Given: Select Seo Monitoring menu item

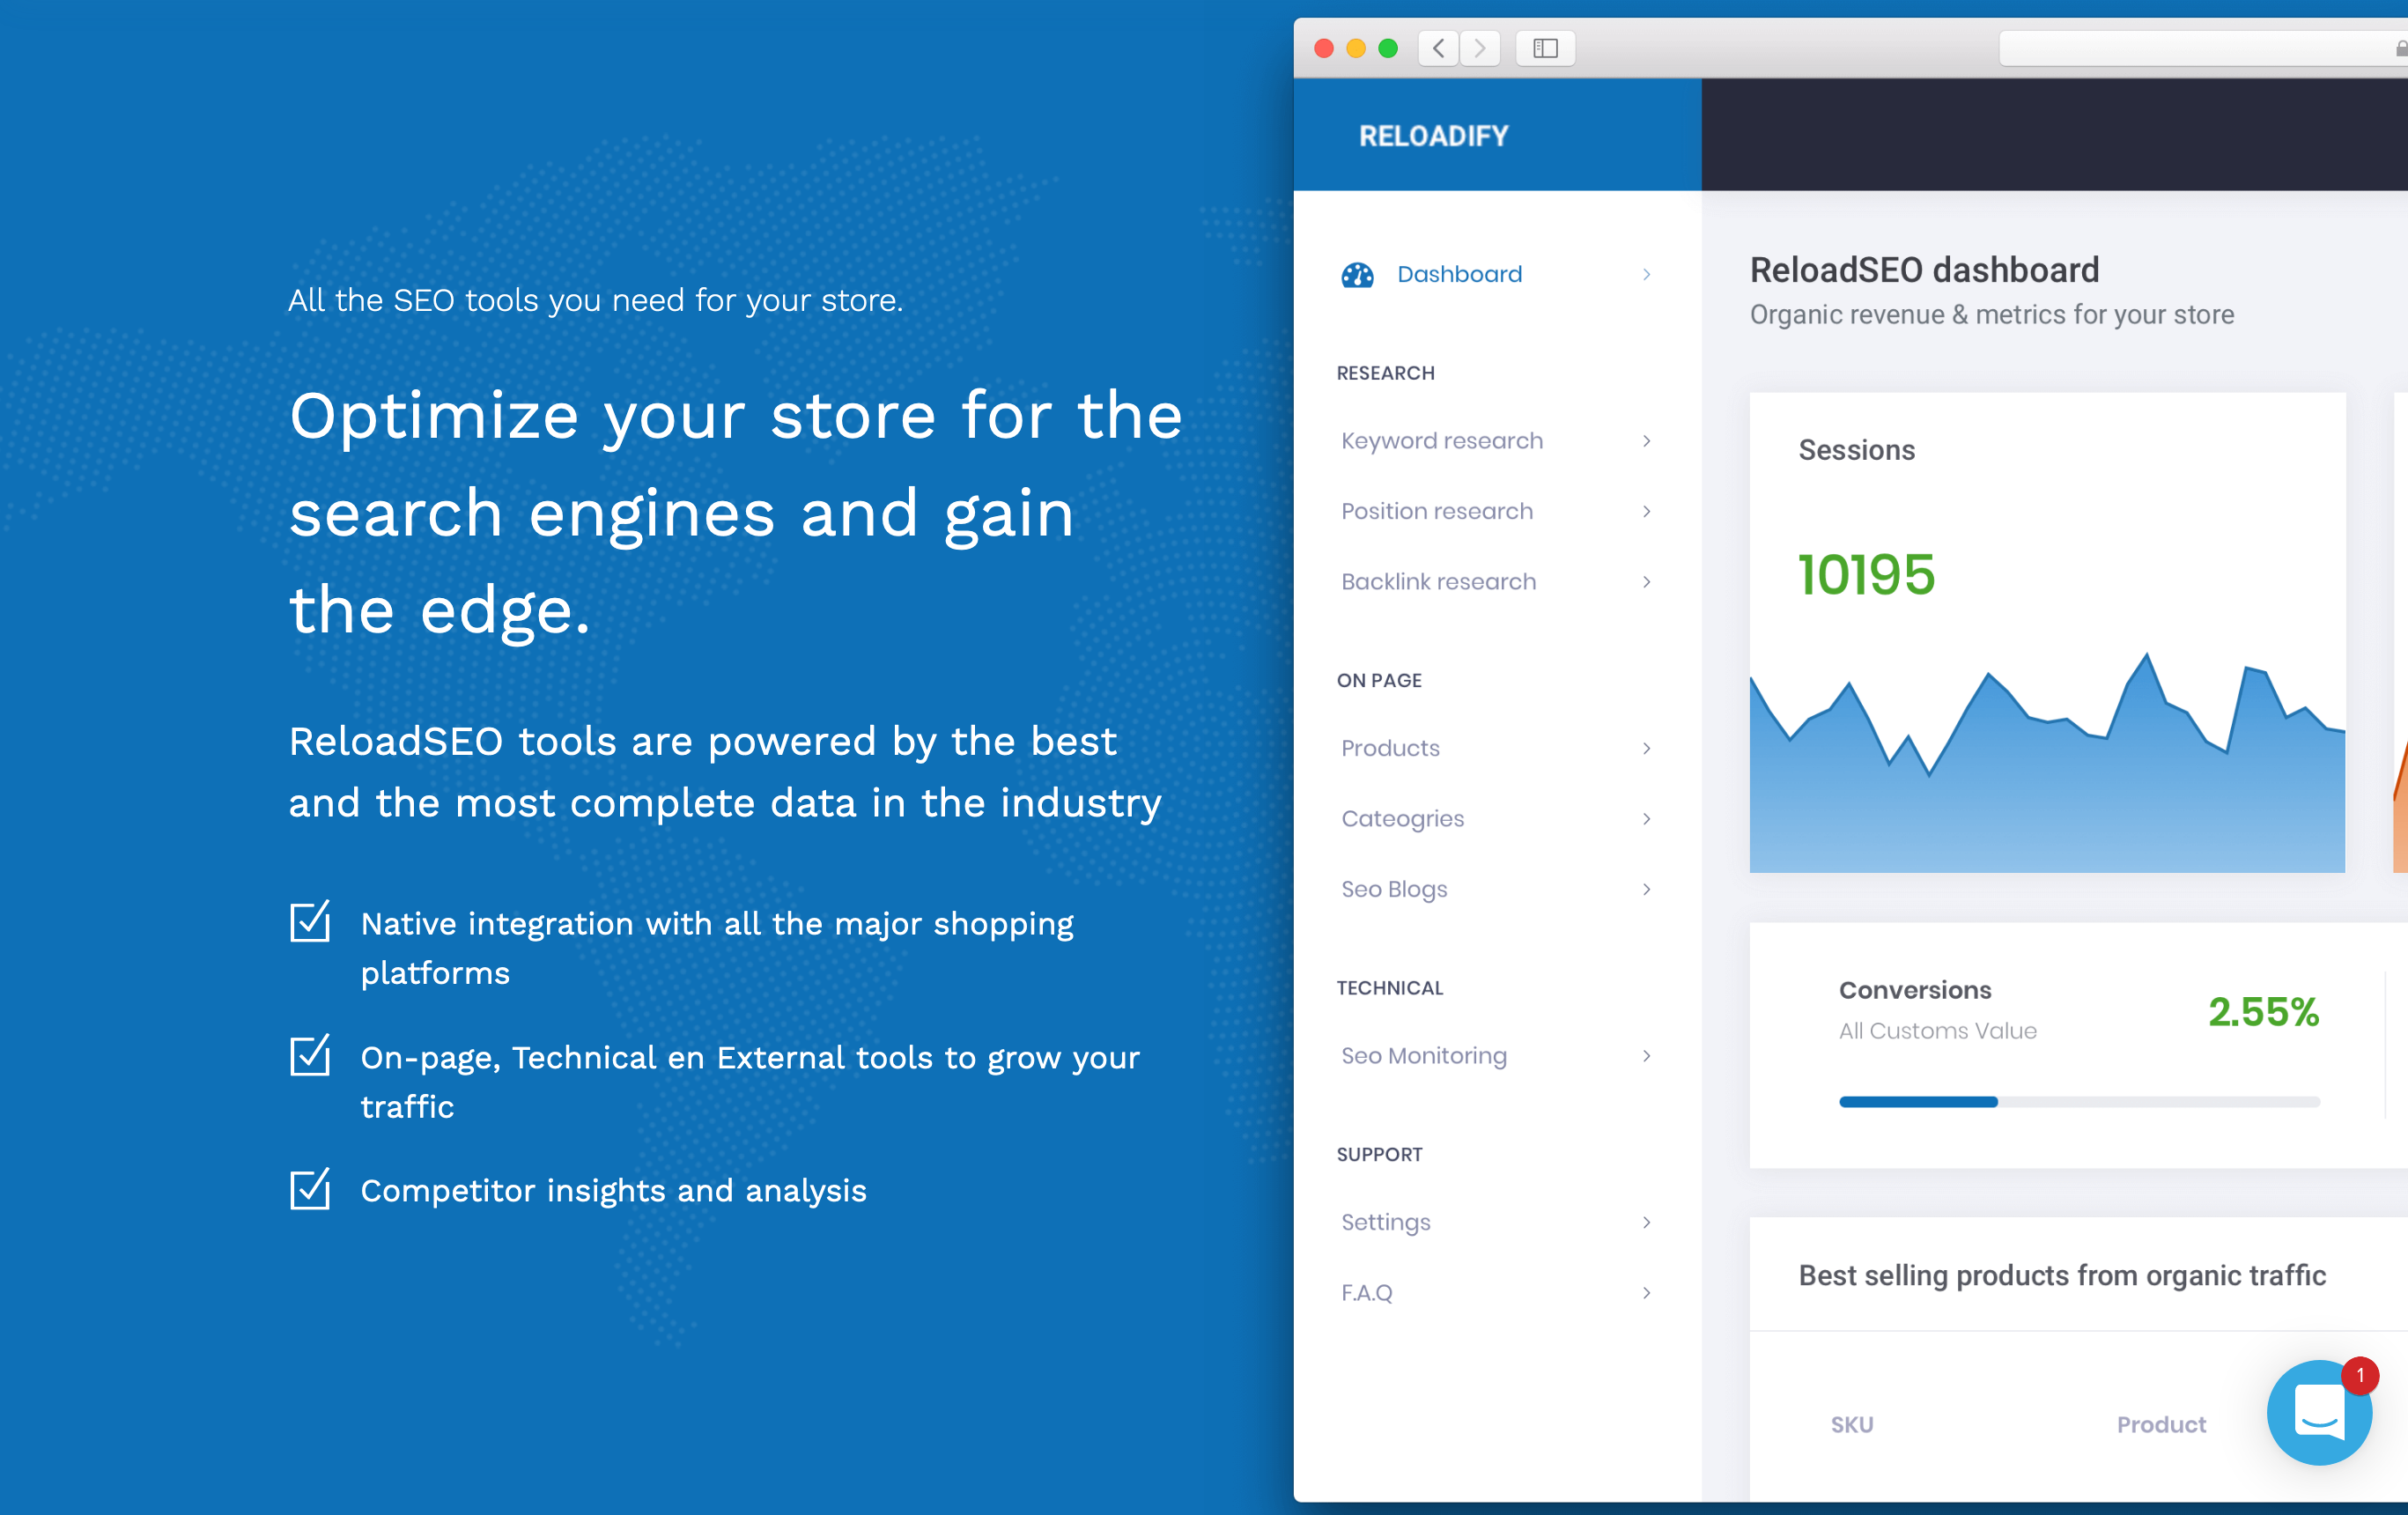Looking at the screenshot, I should tap(1424, 1056).
